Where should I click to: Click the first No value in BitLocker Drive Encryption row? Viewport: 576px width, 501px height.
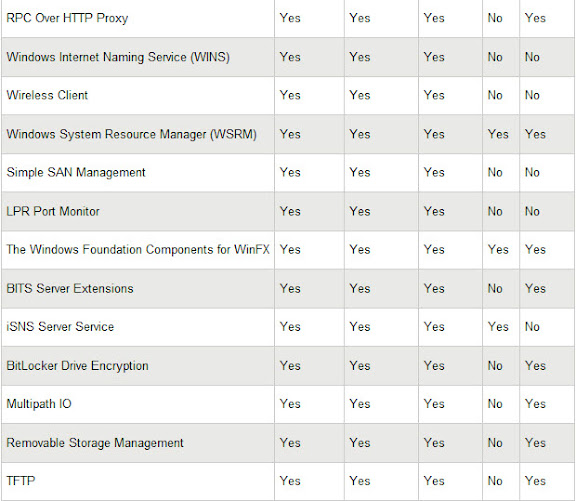point(495,365)
